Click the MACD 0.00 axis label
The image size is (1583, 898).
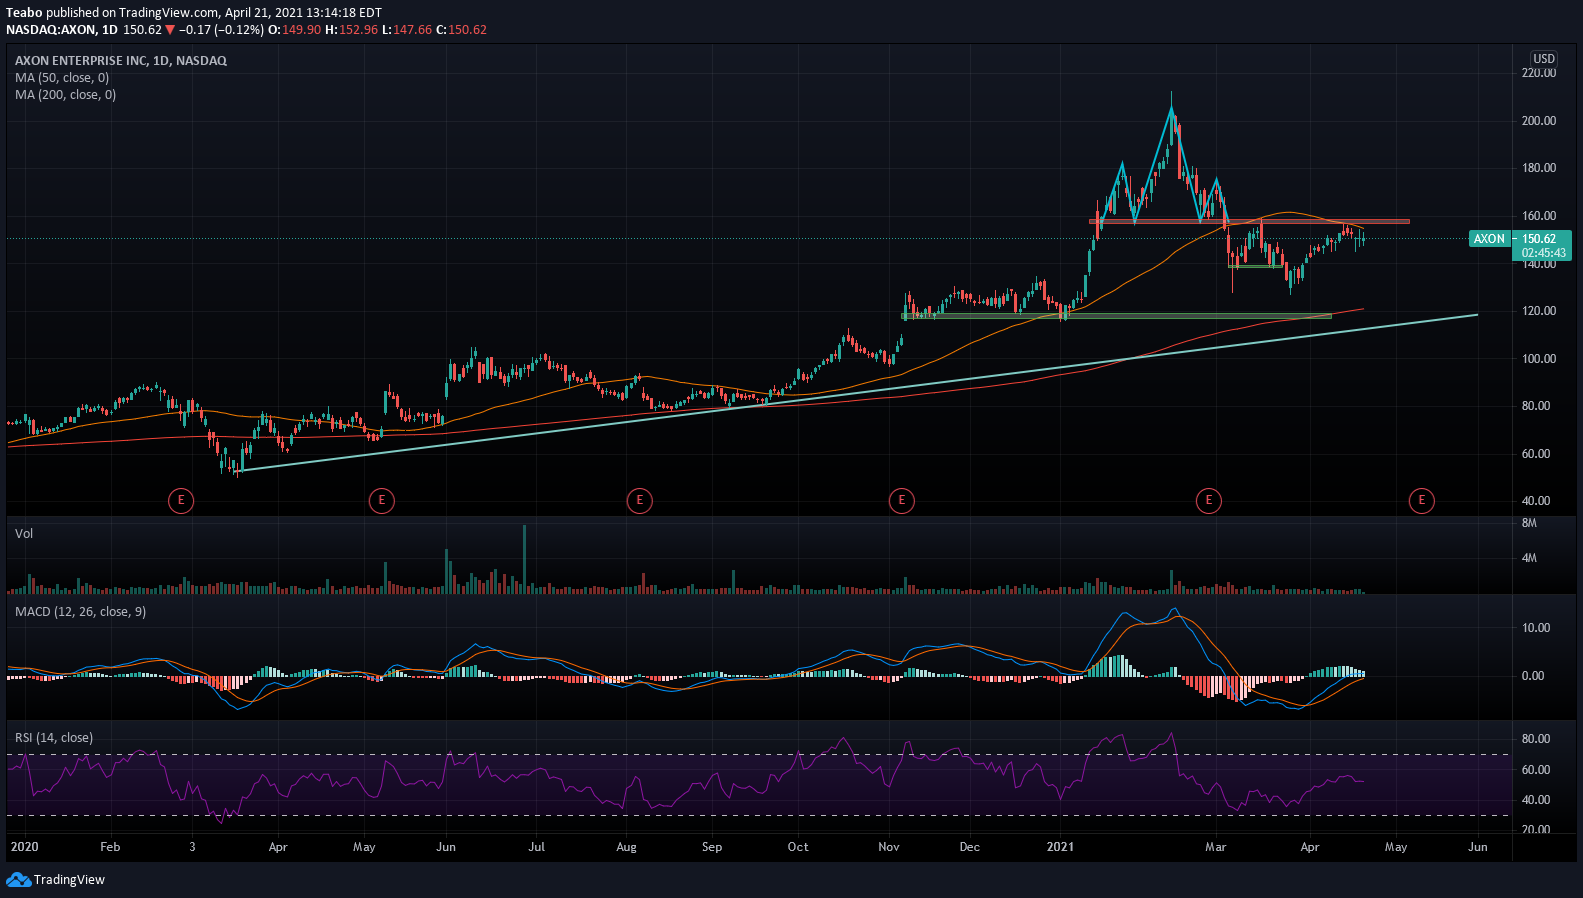click(1533, 676)
